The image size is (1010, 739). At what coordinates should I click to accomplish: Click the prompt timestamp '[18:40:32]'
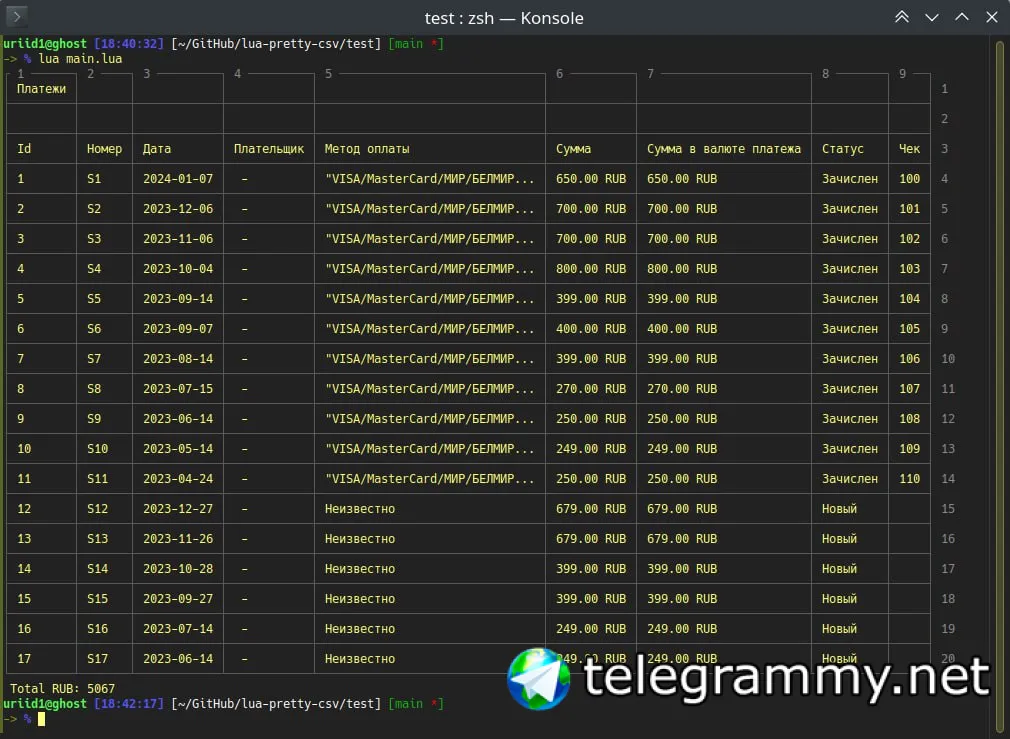coord(129,44)
